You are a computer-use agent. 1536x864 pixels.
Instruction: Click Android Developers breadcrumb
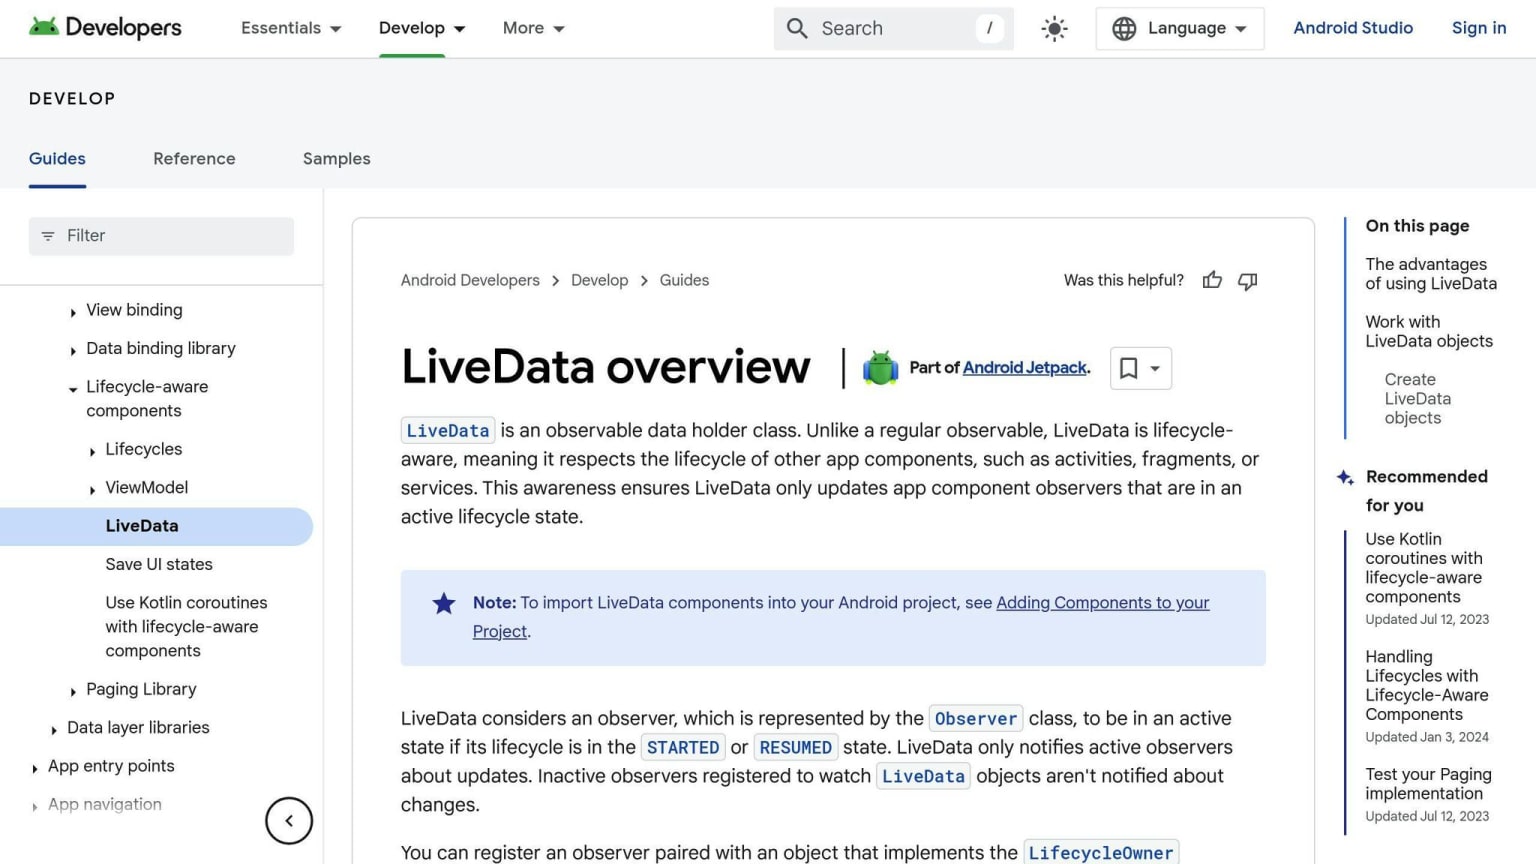tap(470, 280)
